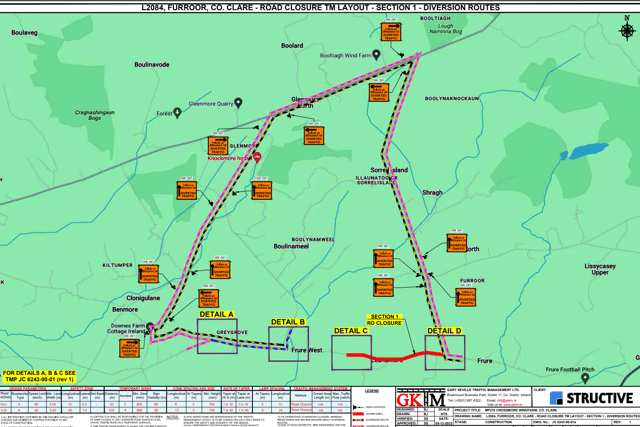Screen dimensions: 640x427
Task: Select diverted traffic sign directly above Detail A
Action: (209, 298)
